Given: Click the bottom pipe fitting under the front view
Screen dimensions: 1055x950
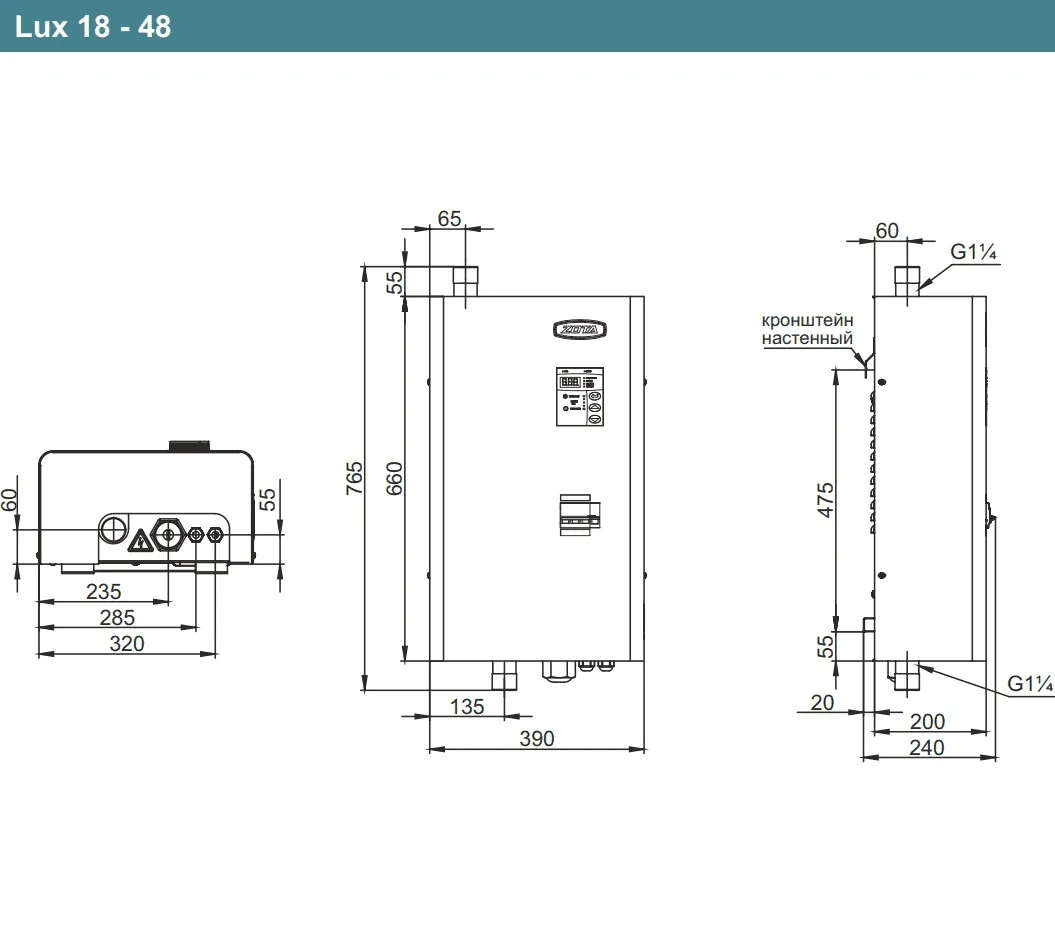Looking at the screenshot, I should [504, 675].
